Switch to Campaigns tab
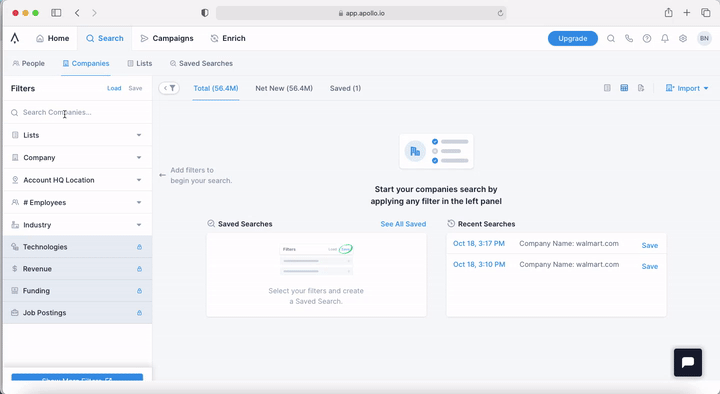 [167, 38]
